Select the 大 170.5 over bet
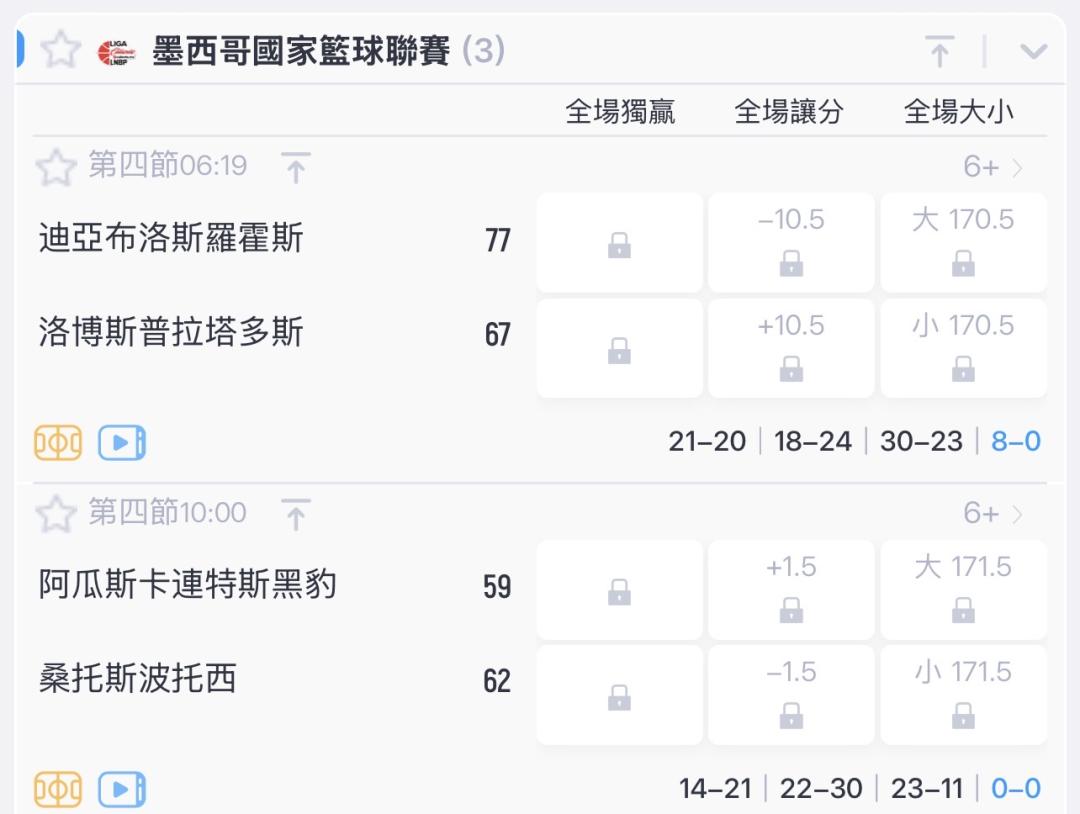The width and height of the screenshot is (1080, 814). 964,242
